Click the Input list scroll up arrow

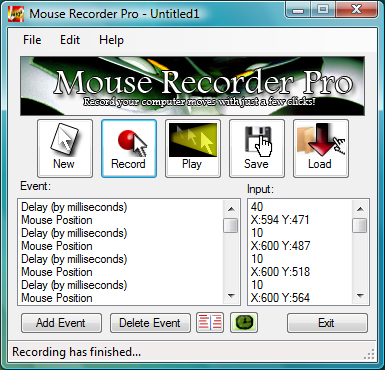[x=360, y=209]
